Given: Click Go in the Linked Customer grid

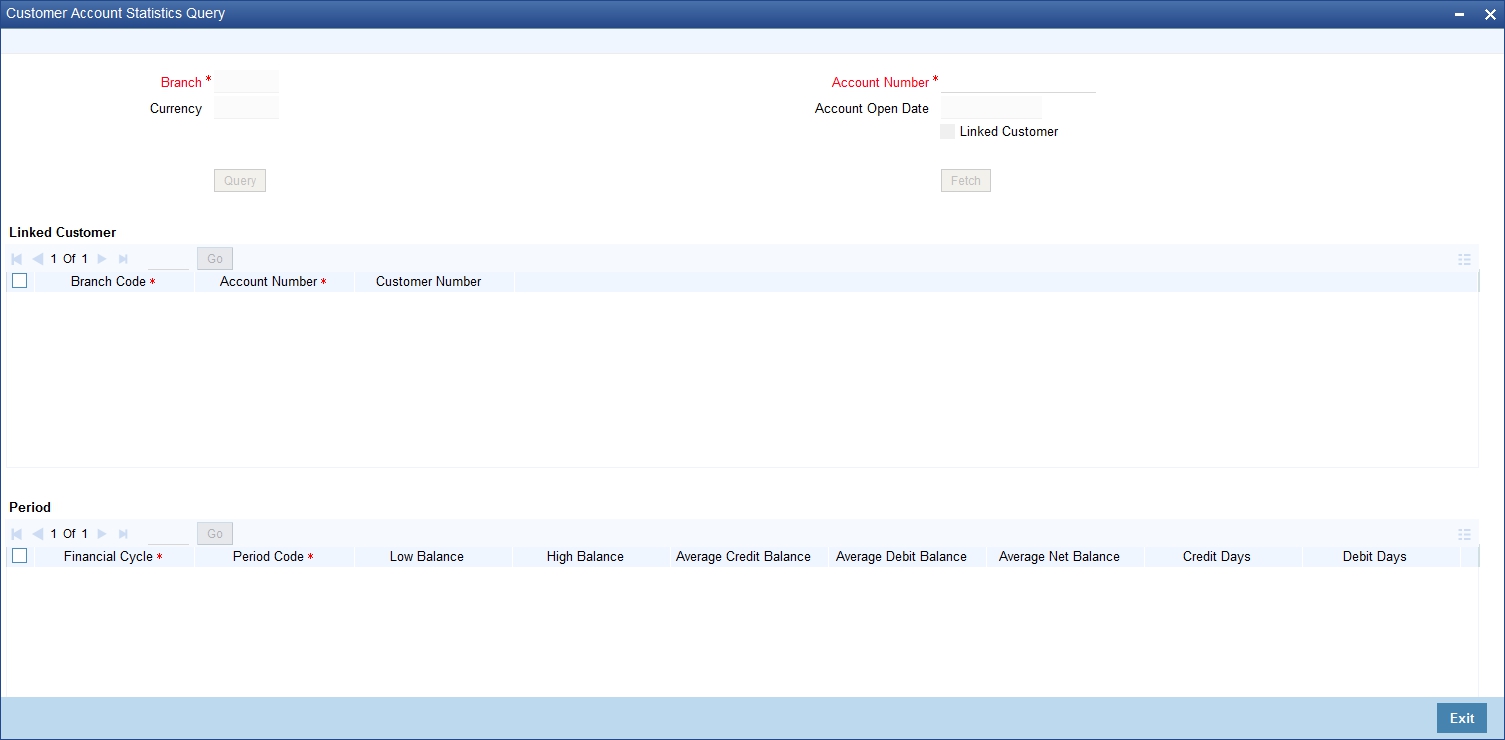Looking at the screenshot, I should (215, 259).
